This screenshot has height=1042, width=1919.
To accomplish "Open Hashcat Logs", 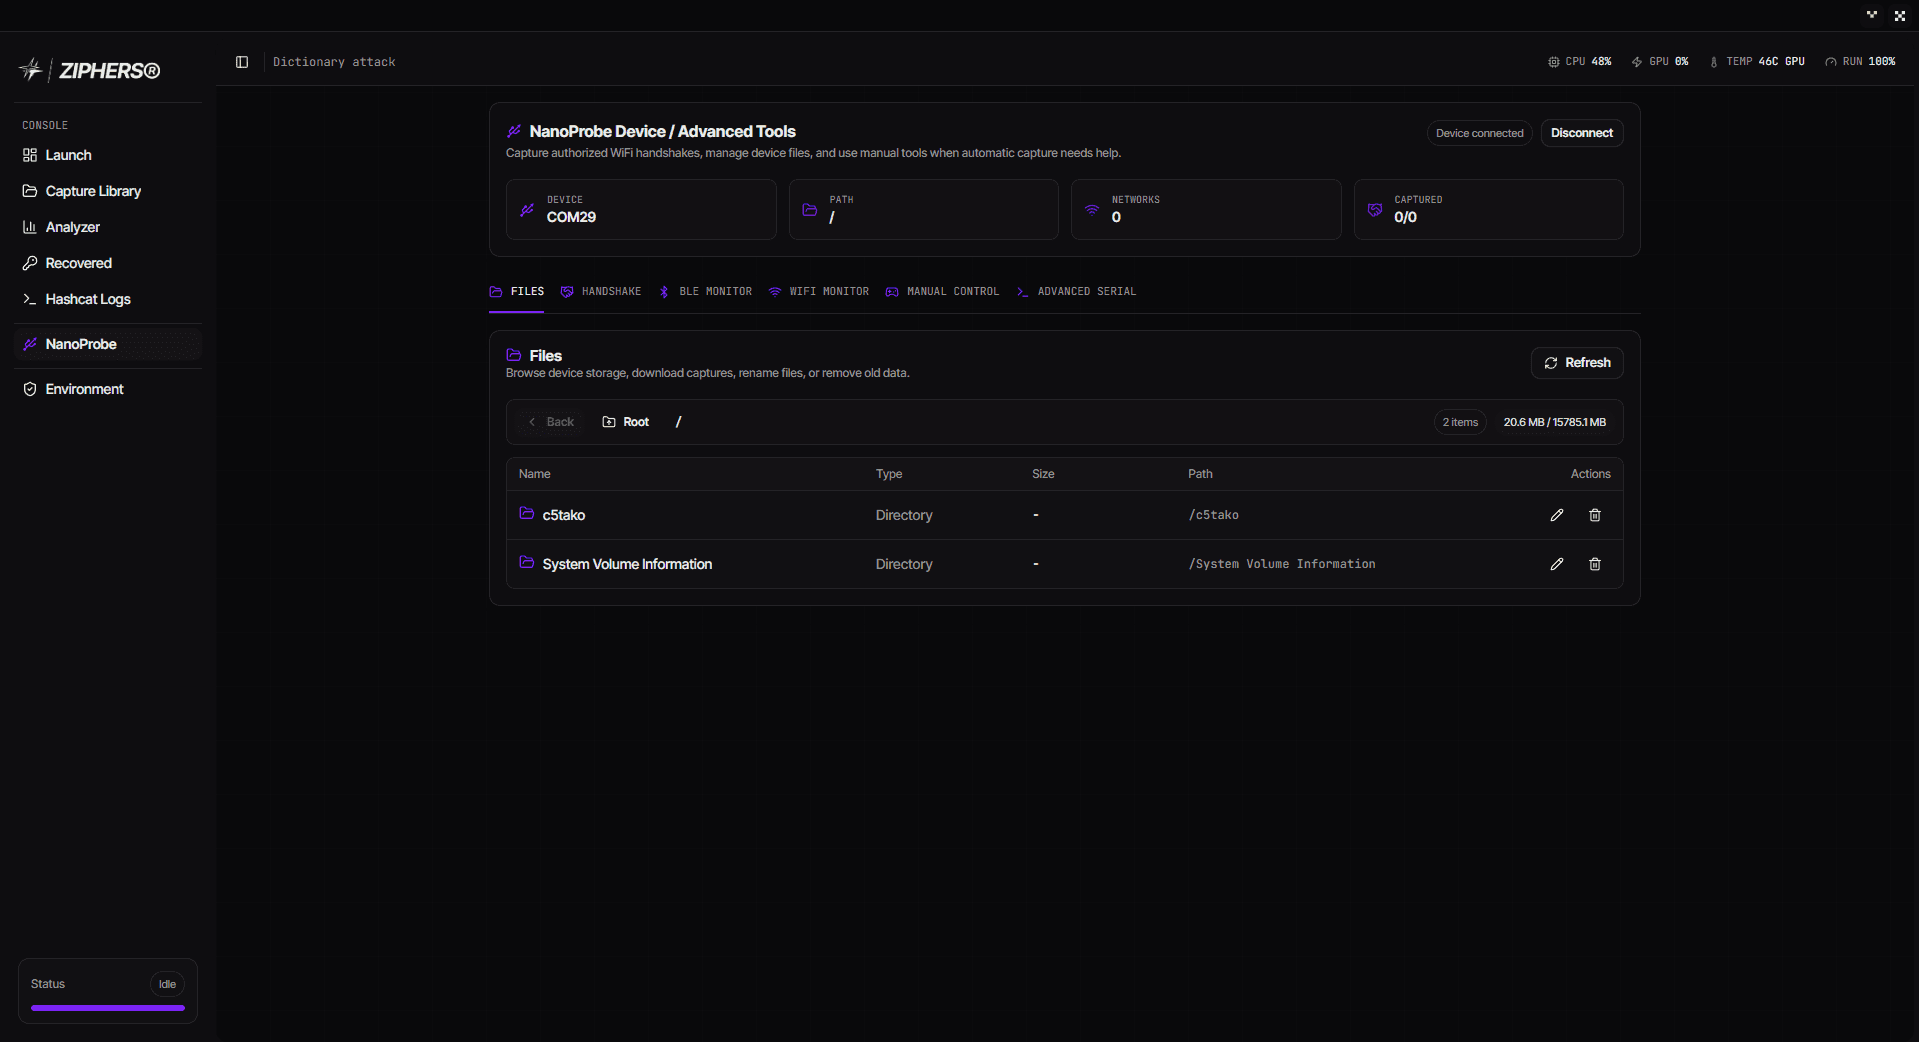I will 108,299.
